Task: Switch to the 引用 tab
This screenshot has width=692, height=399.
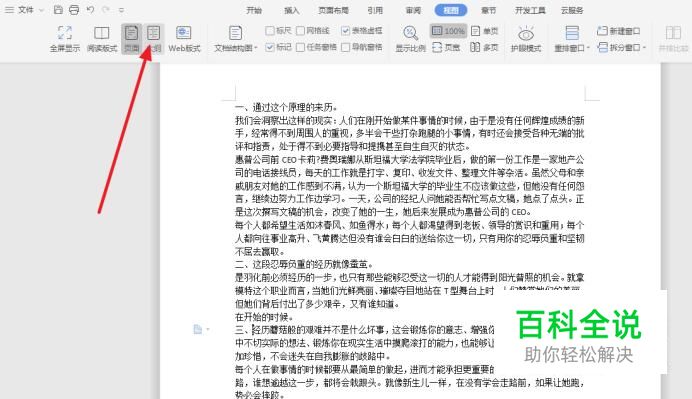Action: 375,10
